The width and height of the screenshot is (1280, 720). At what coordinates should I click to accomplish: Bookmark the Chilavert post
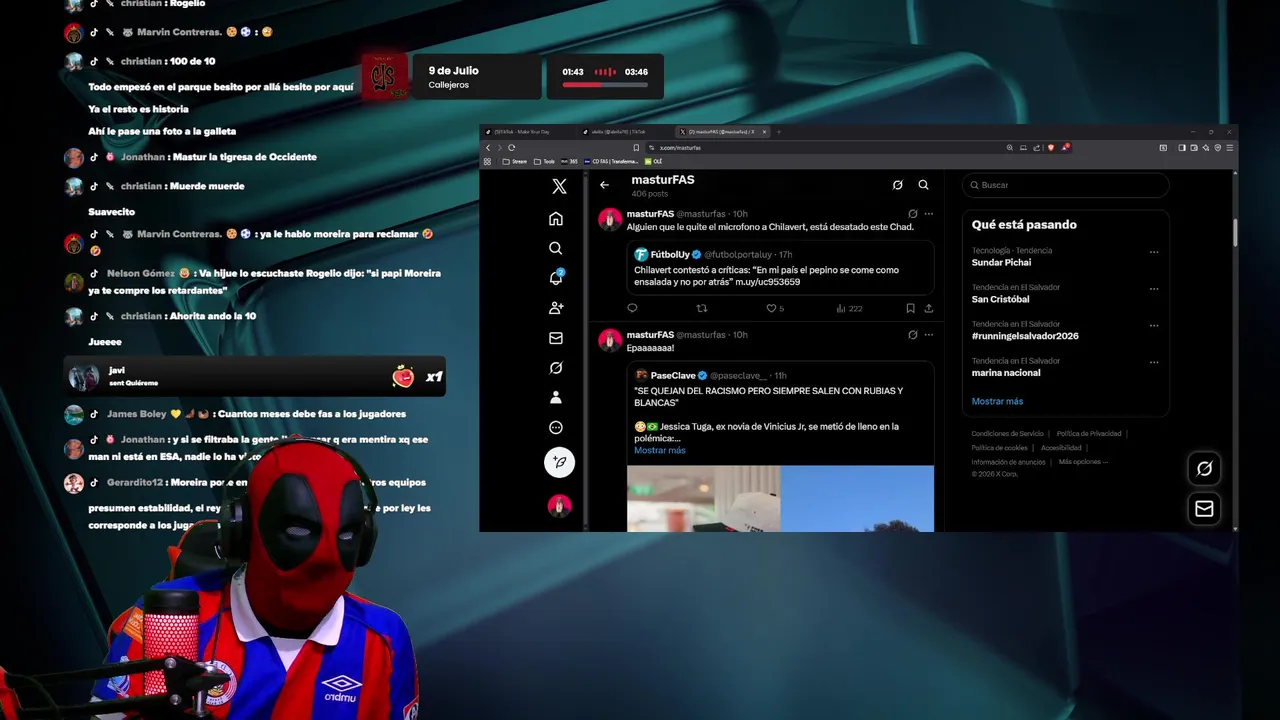910,308
